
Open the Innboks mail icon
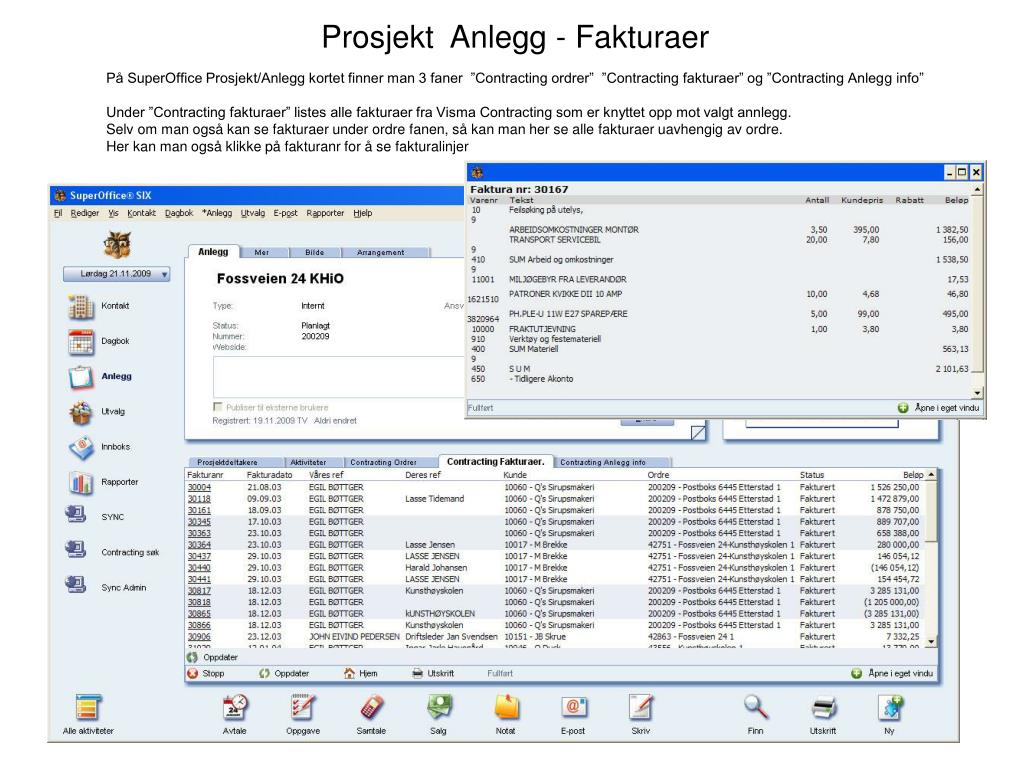(x=81, y=447)
